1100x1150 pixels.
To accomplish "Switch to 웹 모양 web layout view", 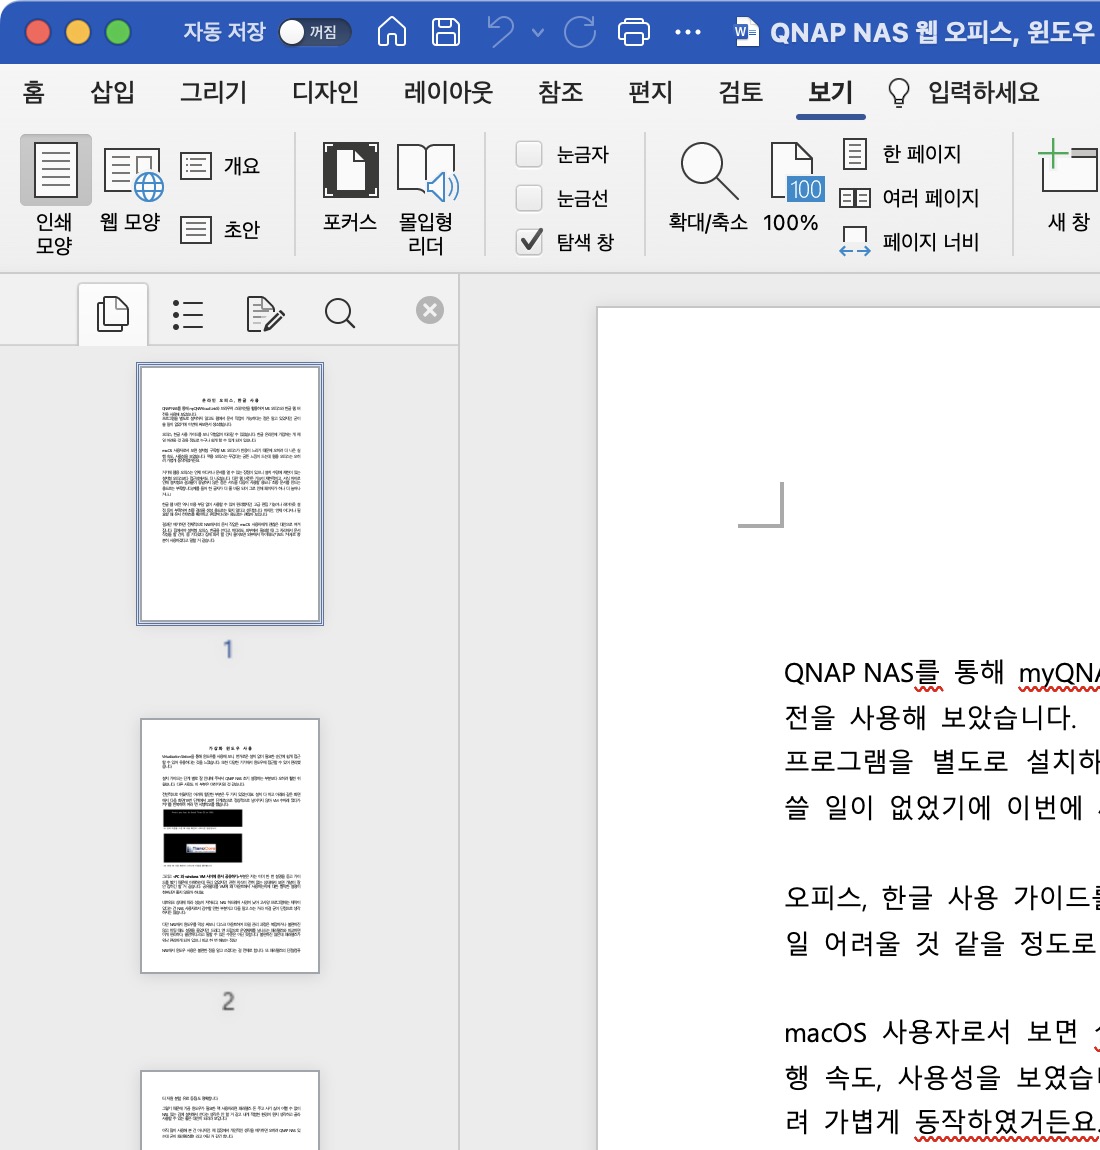I will pyautogui.click(x=131, y=190).
